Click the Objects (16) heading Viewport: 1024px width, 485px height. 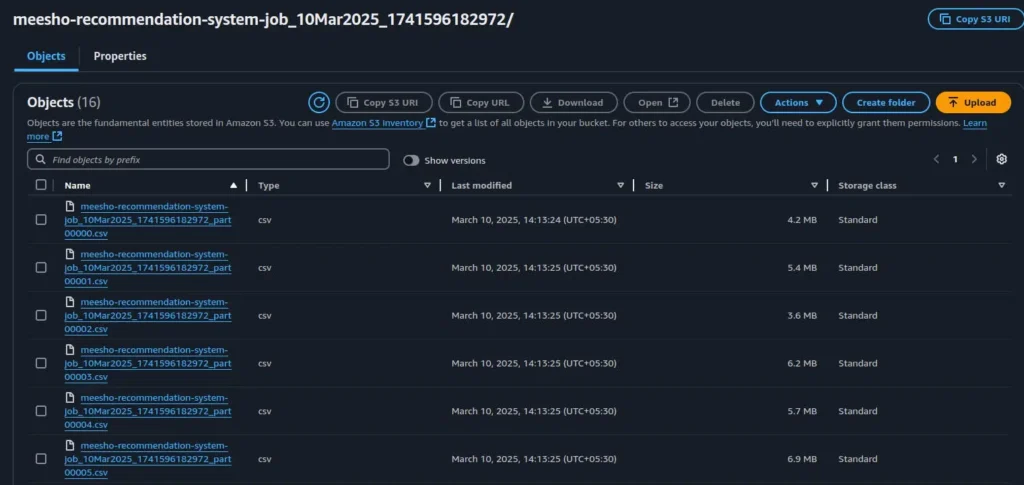click(x=64, y=102)
